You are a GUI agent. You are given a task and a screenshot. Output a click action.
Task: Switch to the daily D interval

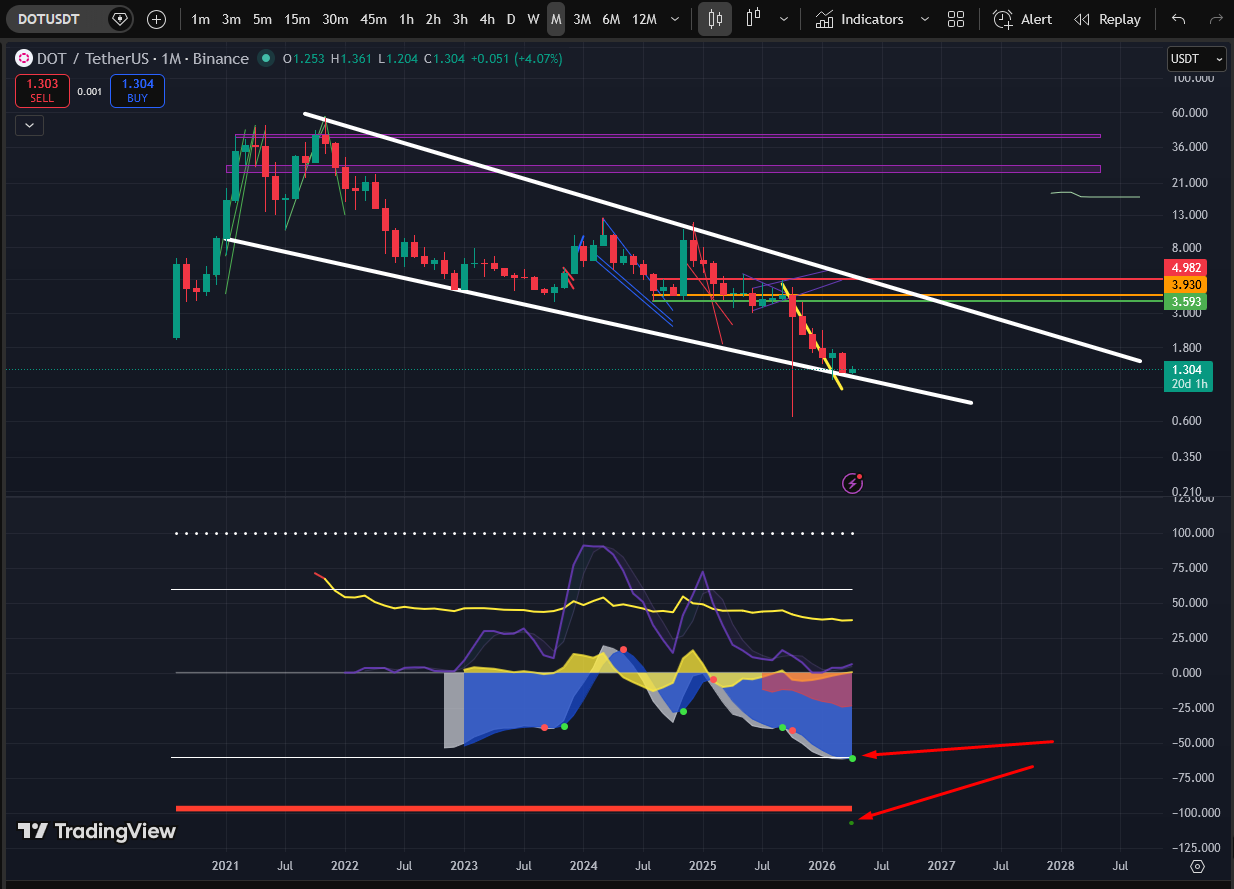(x=511, y=19)
